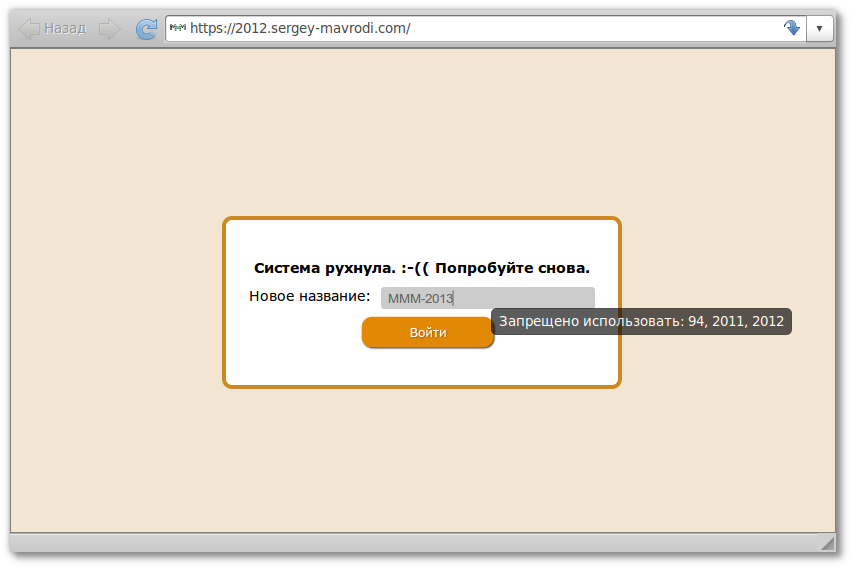This screenshot has height=569, width=853.
Task: Click the Новое название: label
Action: click(x=310, y=296)
